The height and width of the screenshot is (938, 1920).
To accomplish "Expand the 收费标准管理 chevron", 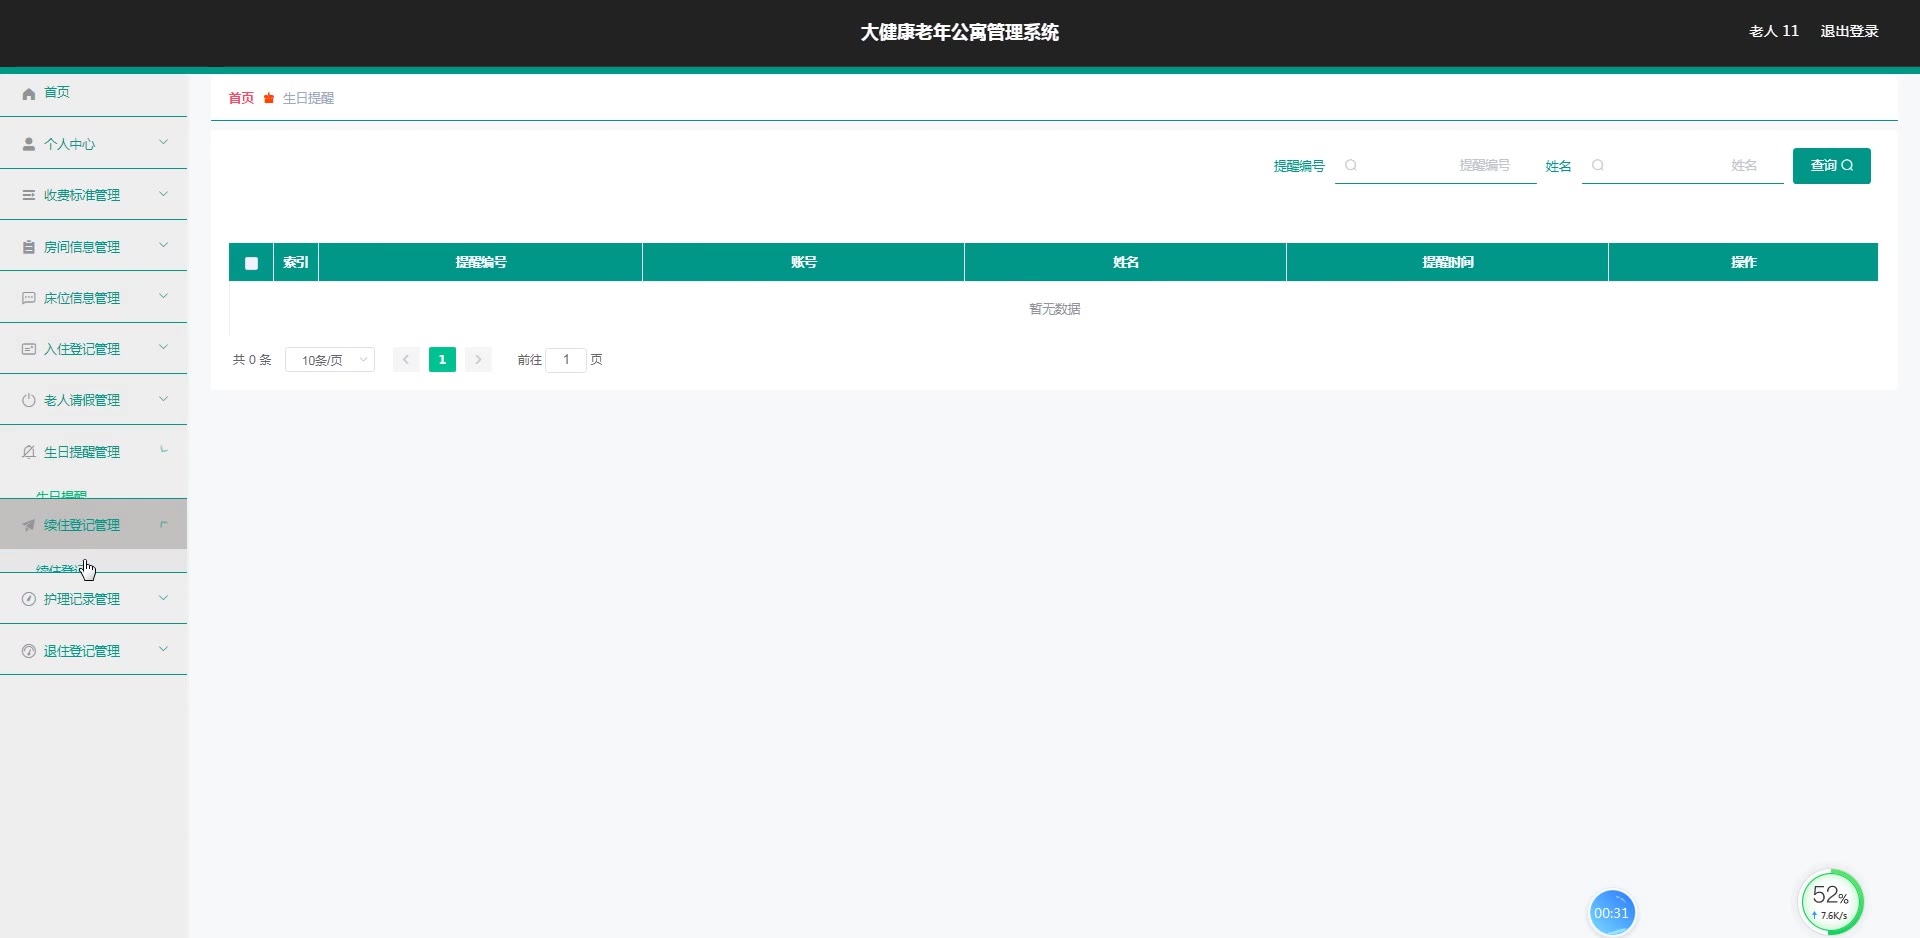I will [x=164, y=194].
